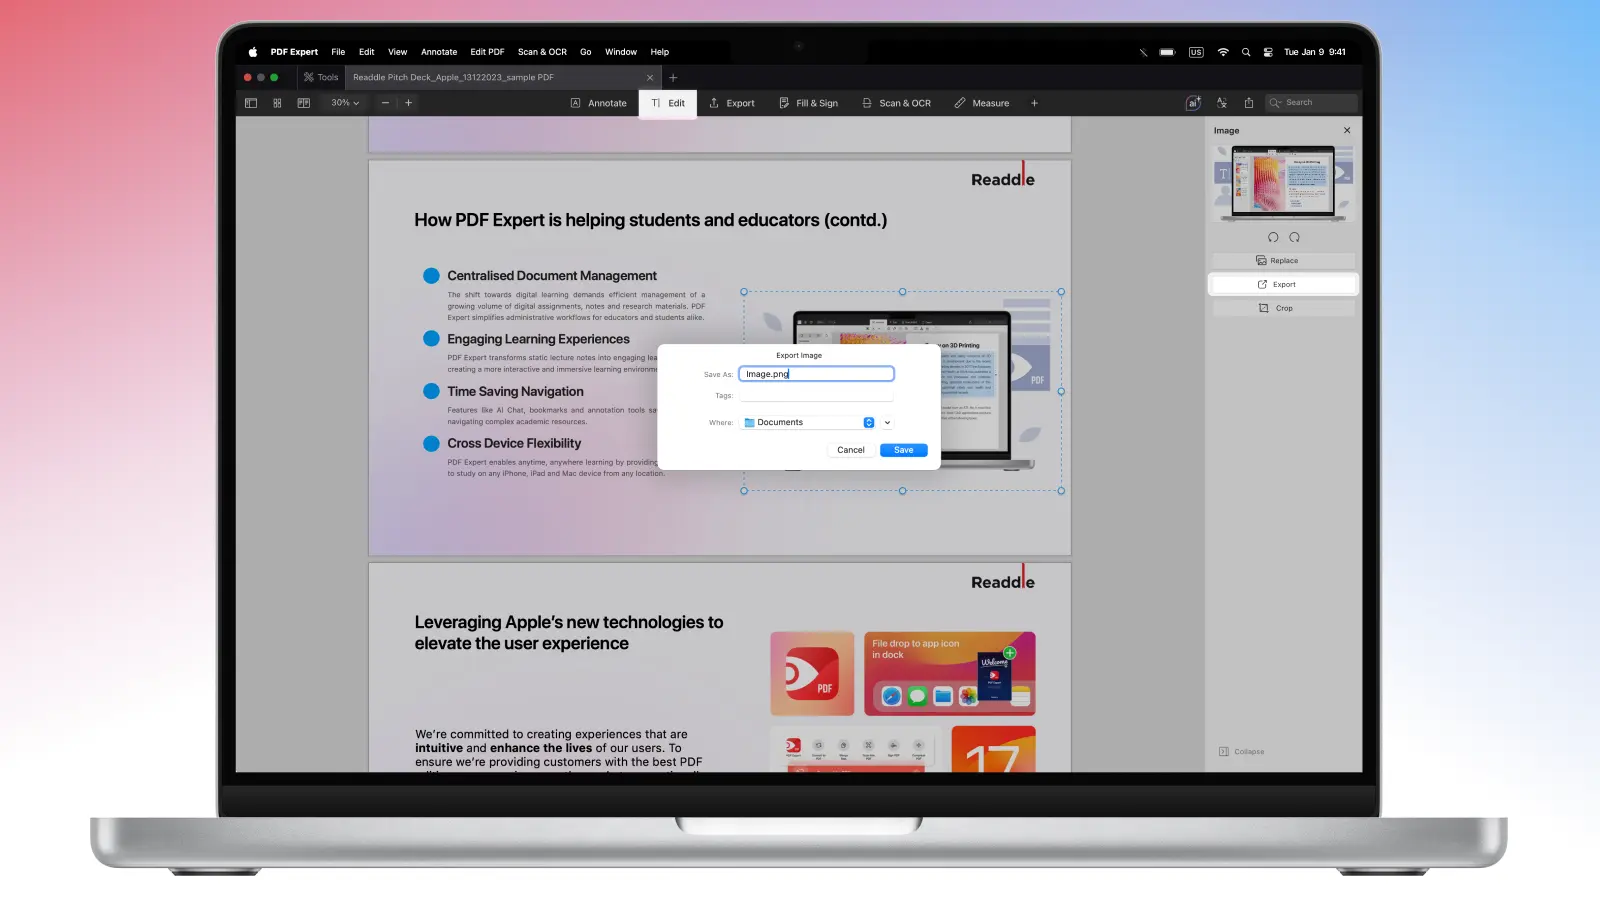Open the Go menu
The width and height of the screenshot is (1600, 900).
(x=585, y=52)
